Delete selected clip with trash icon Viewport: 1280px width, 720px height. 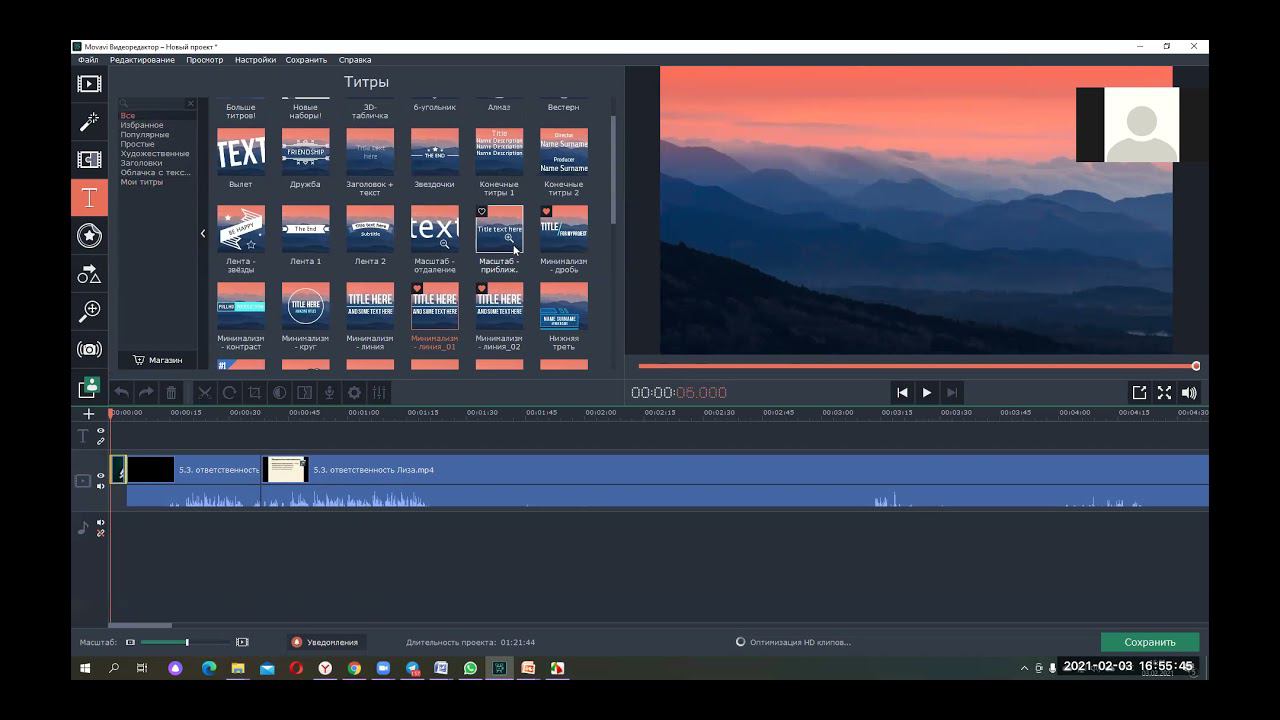(171, 393)
